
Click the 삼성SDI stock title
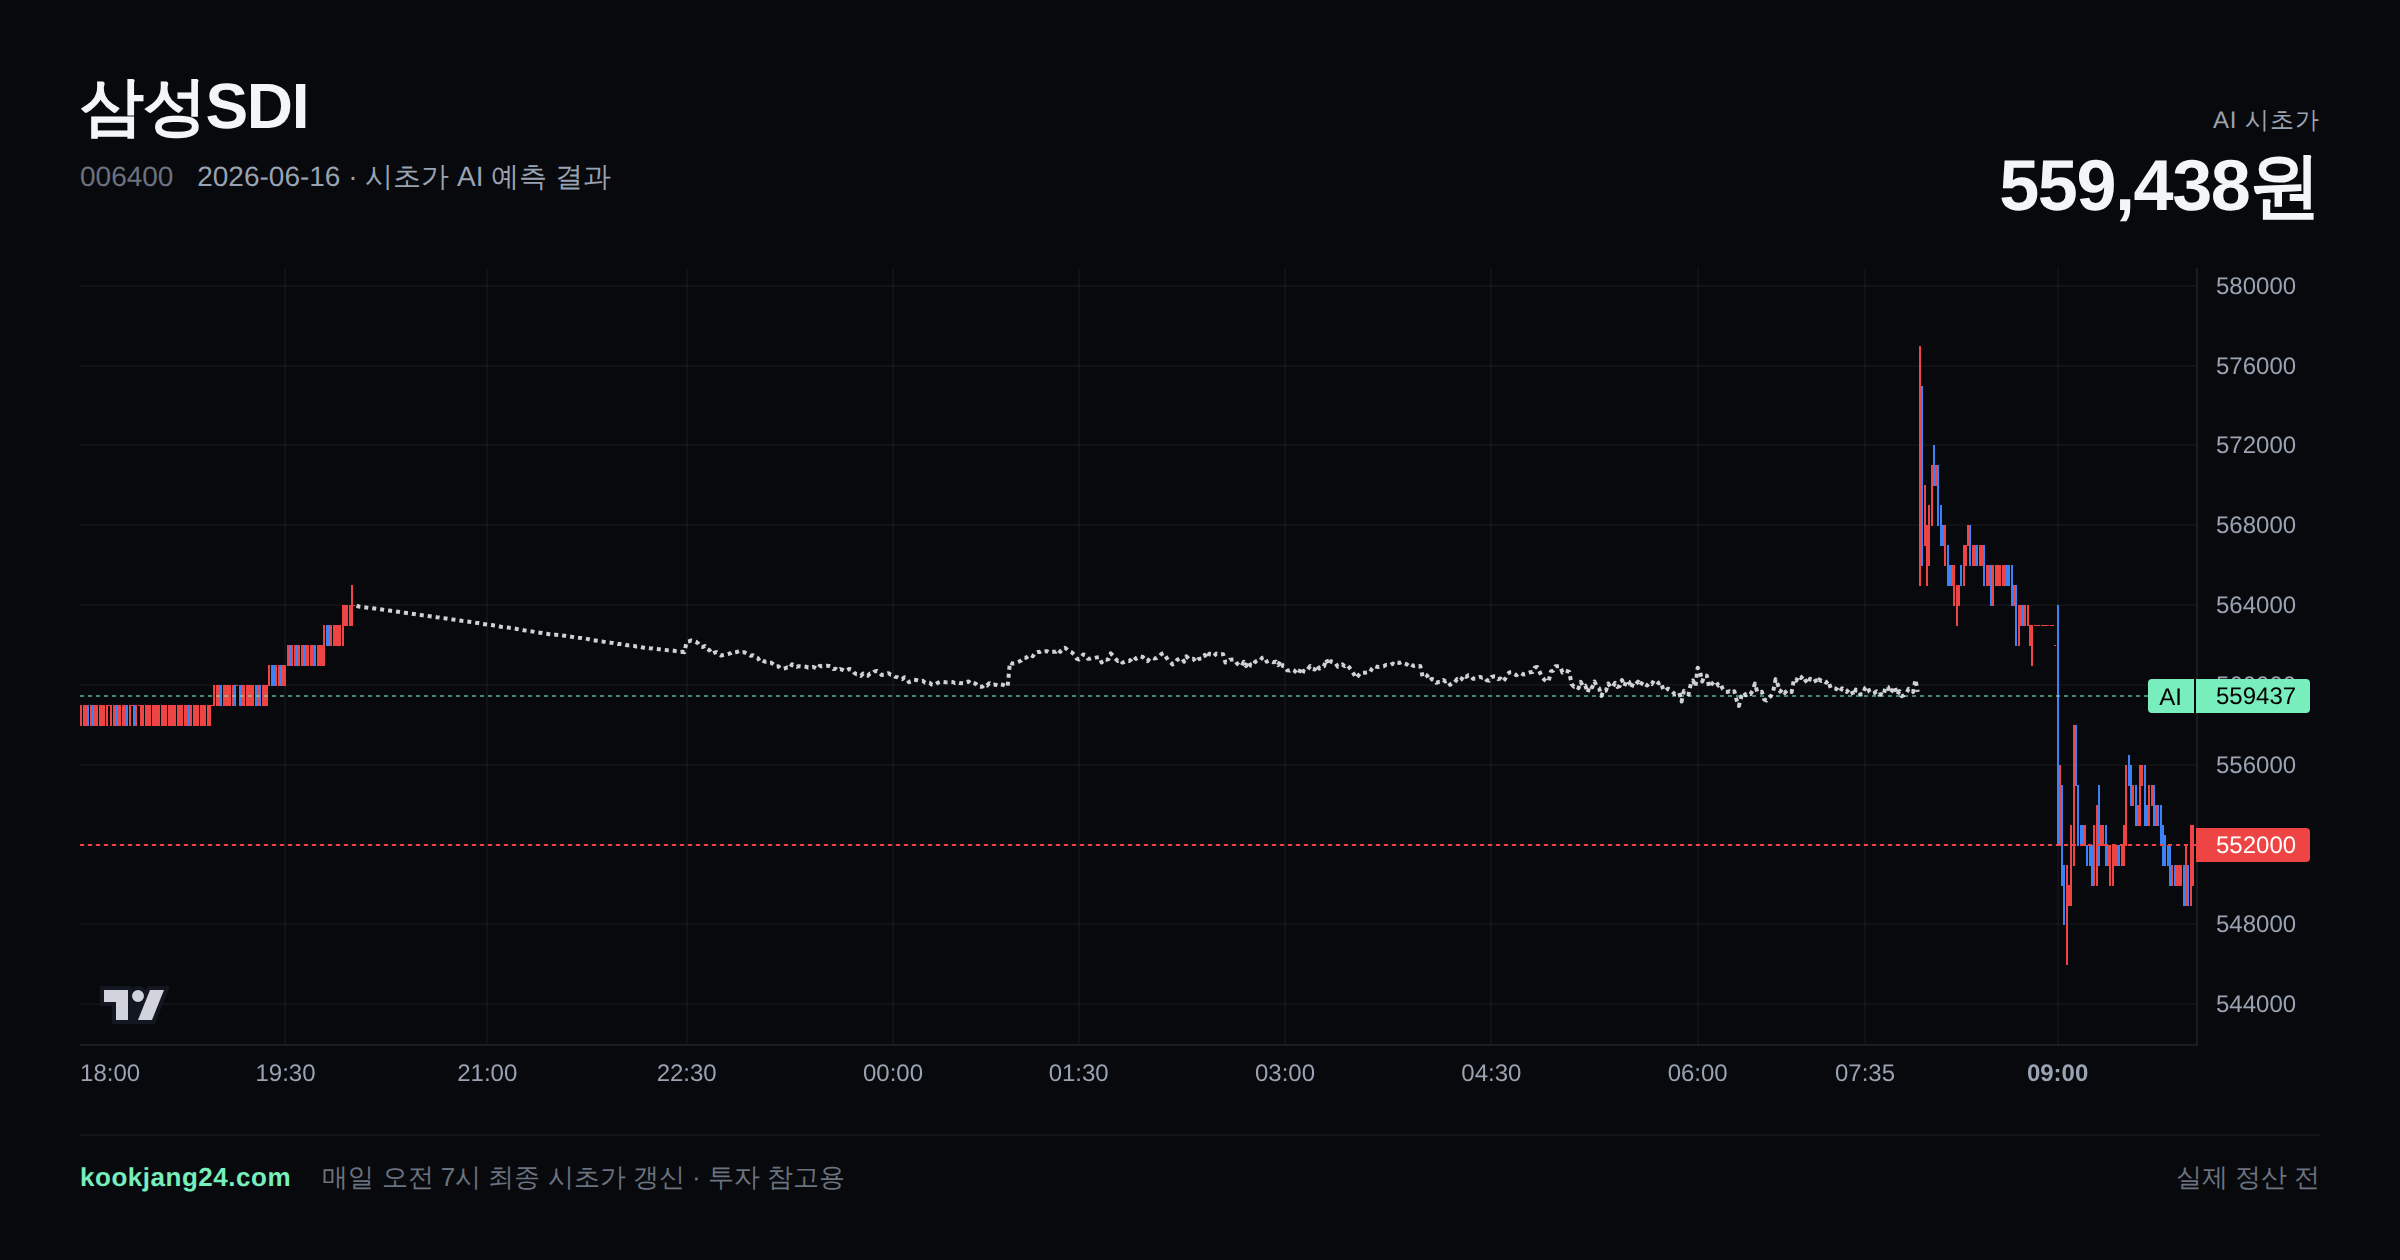tap(194, 107)
